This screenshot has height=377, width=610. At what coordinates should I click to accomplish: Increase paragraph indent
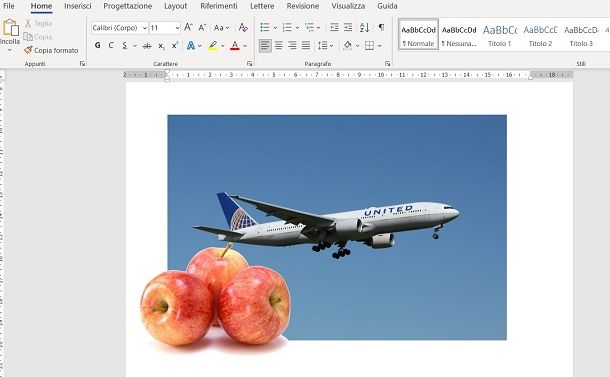pyautogui.click(x=348, y=27)
